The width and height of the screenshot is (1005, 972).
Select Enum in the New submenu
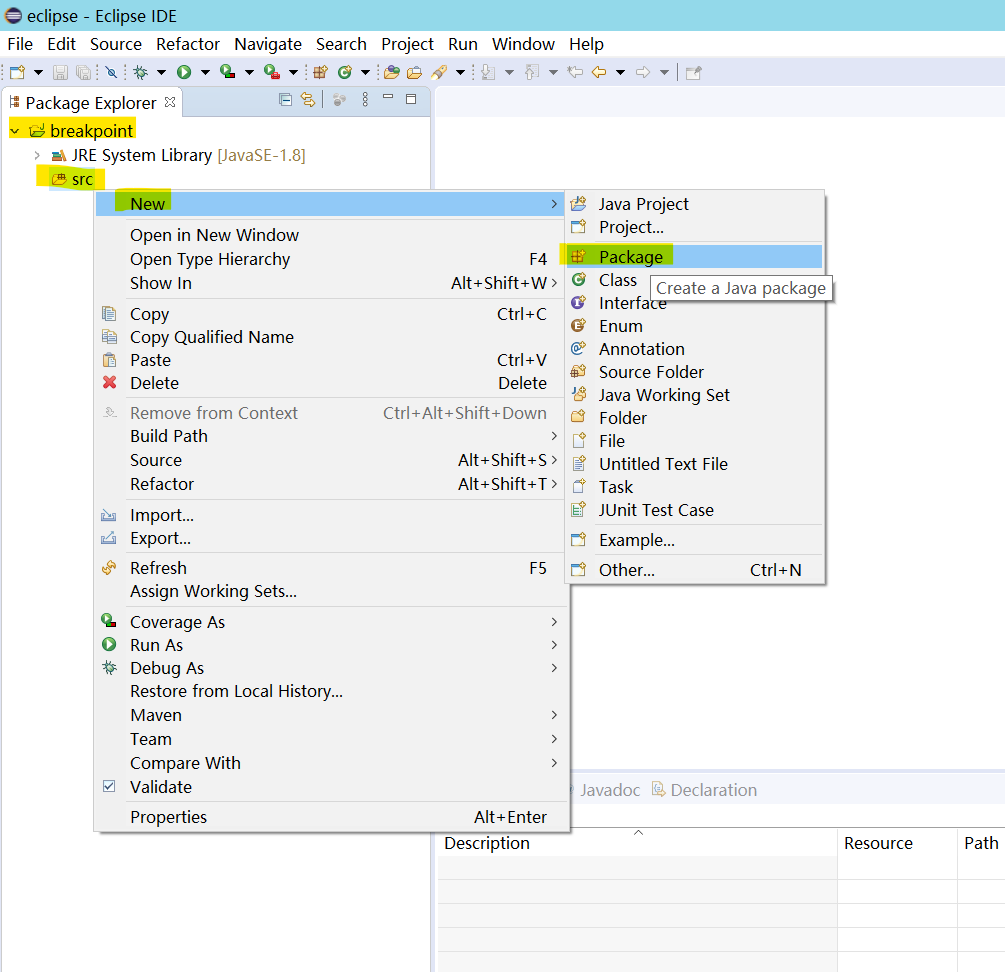694,326
